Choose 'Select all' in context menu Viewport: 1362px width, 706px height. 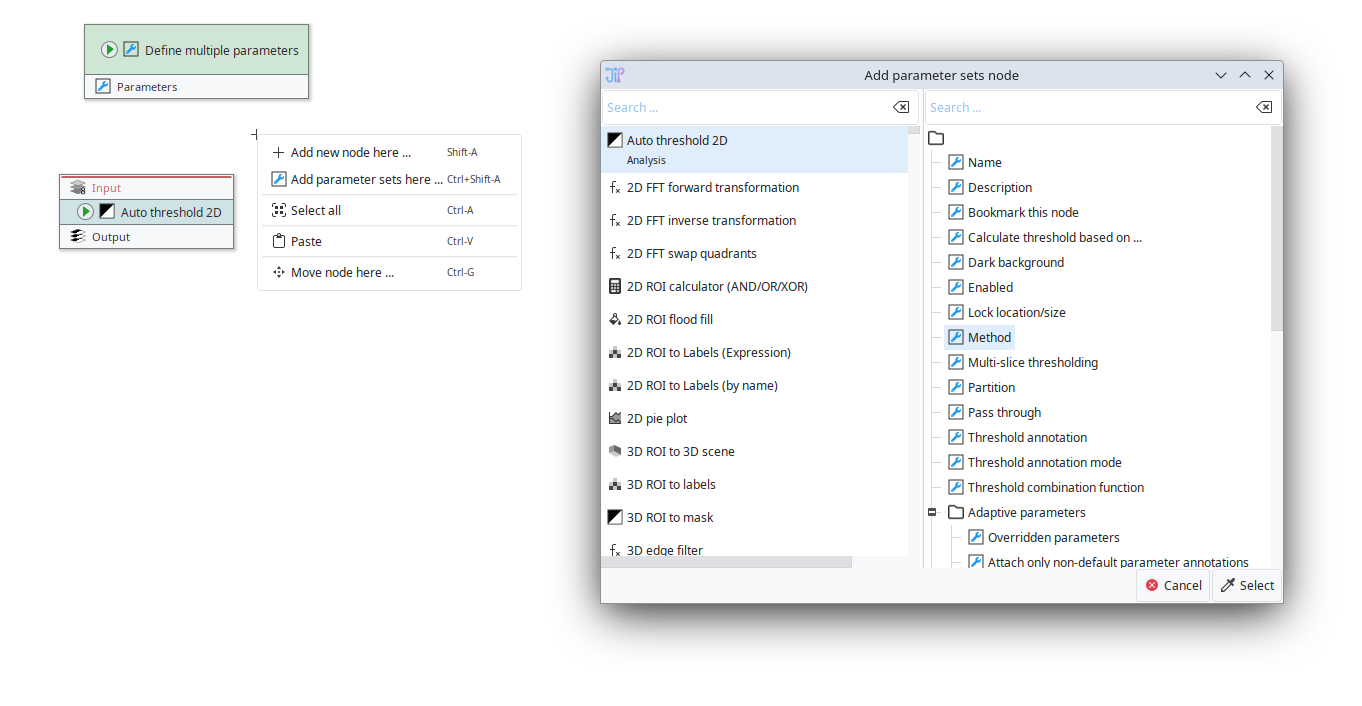[x=316, y=211]
